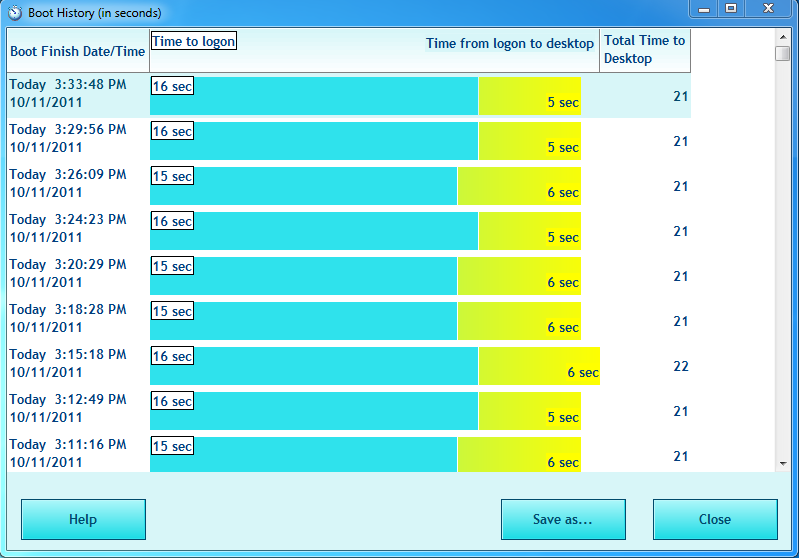The width and height of the screenshot is (799, 558).
Task: Click total 21 in 3:11:16 row
Action: click(681, 456)
